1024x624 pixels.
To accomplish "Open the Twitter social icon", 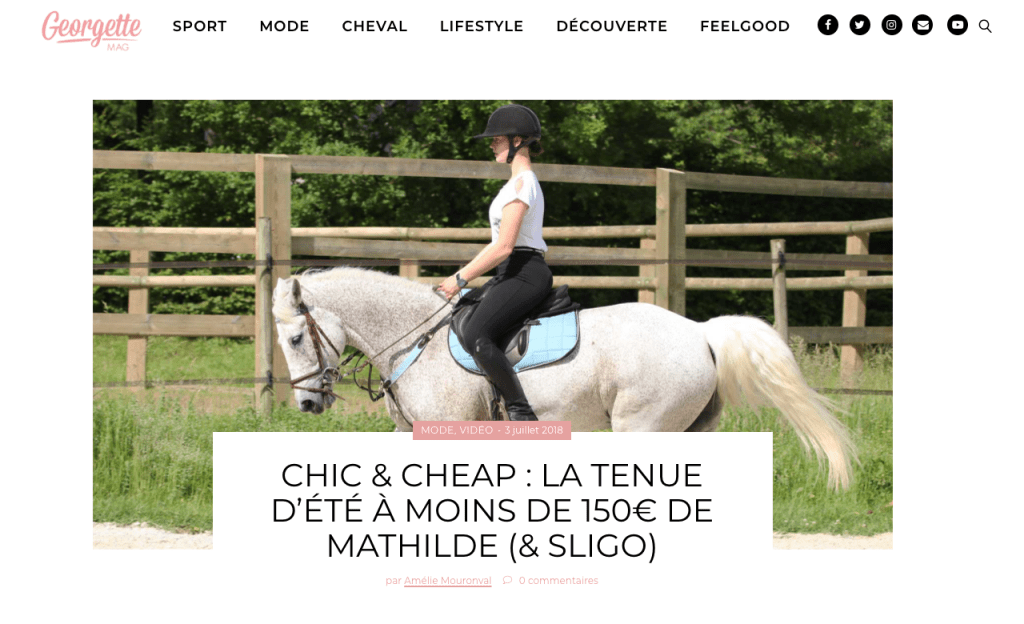I will pos(859,25).
